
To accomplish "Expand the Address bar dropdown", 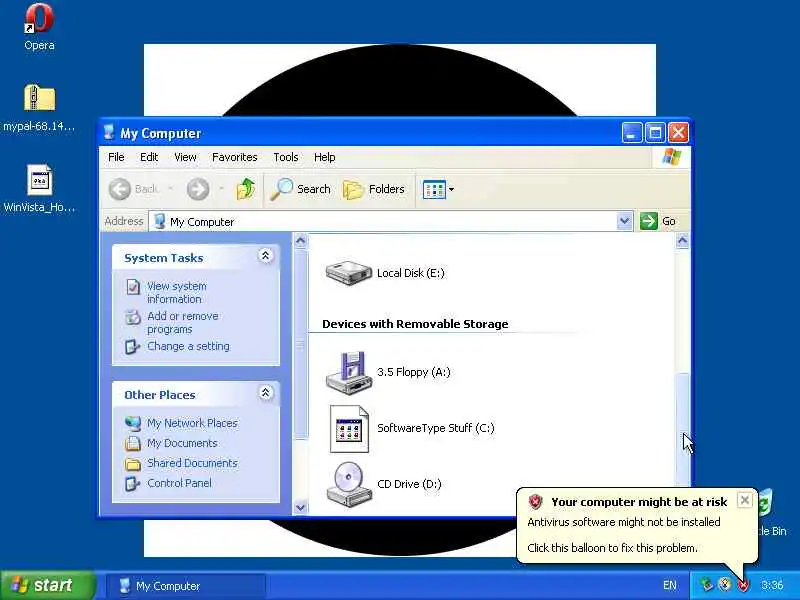I will [624, 221].
